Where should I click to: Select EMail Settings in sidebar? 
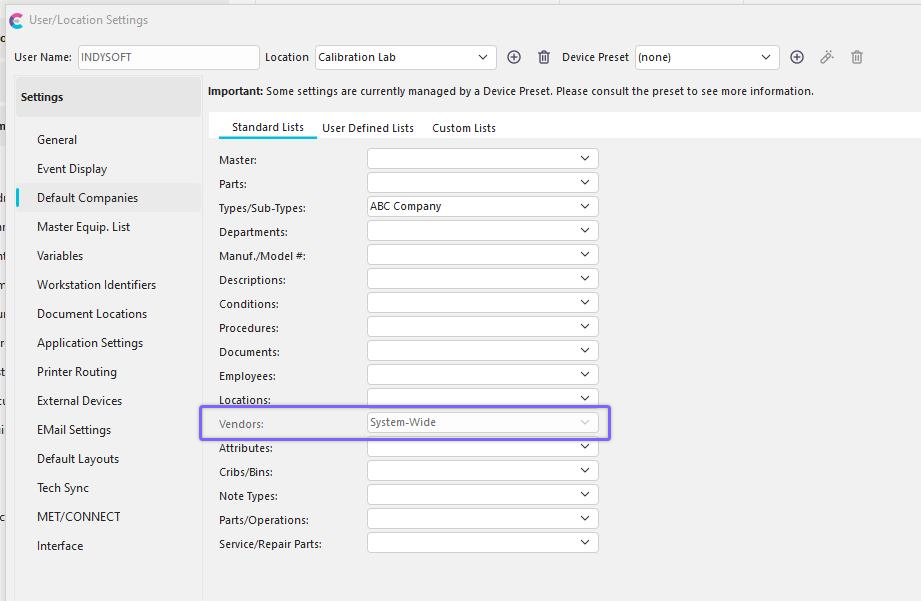[x=74, y=430]
